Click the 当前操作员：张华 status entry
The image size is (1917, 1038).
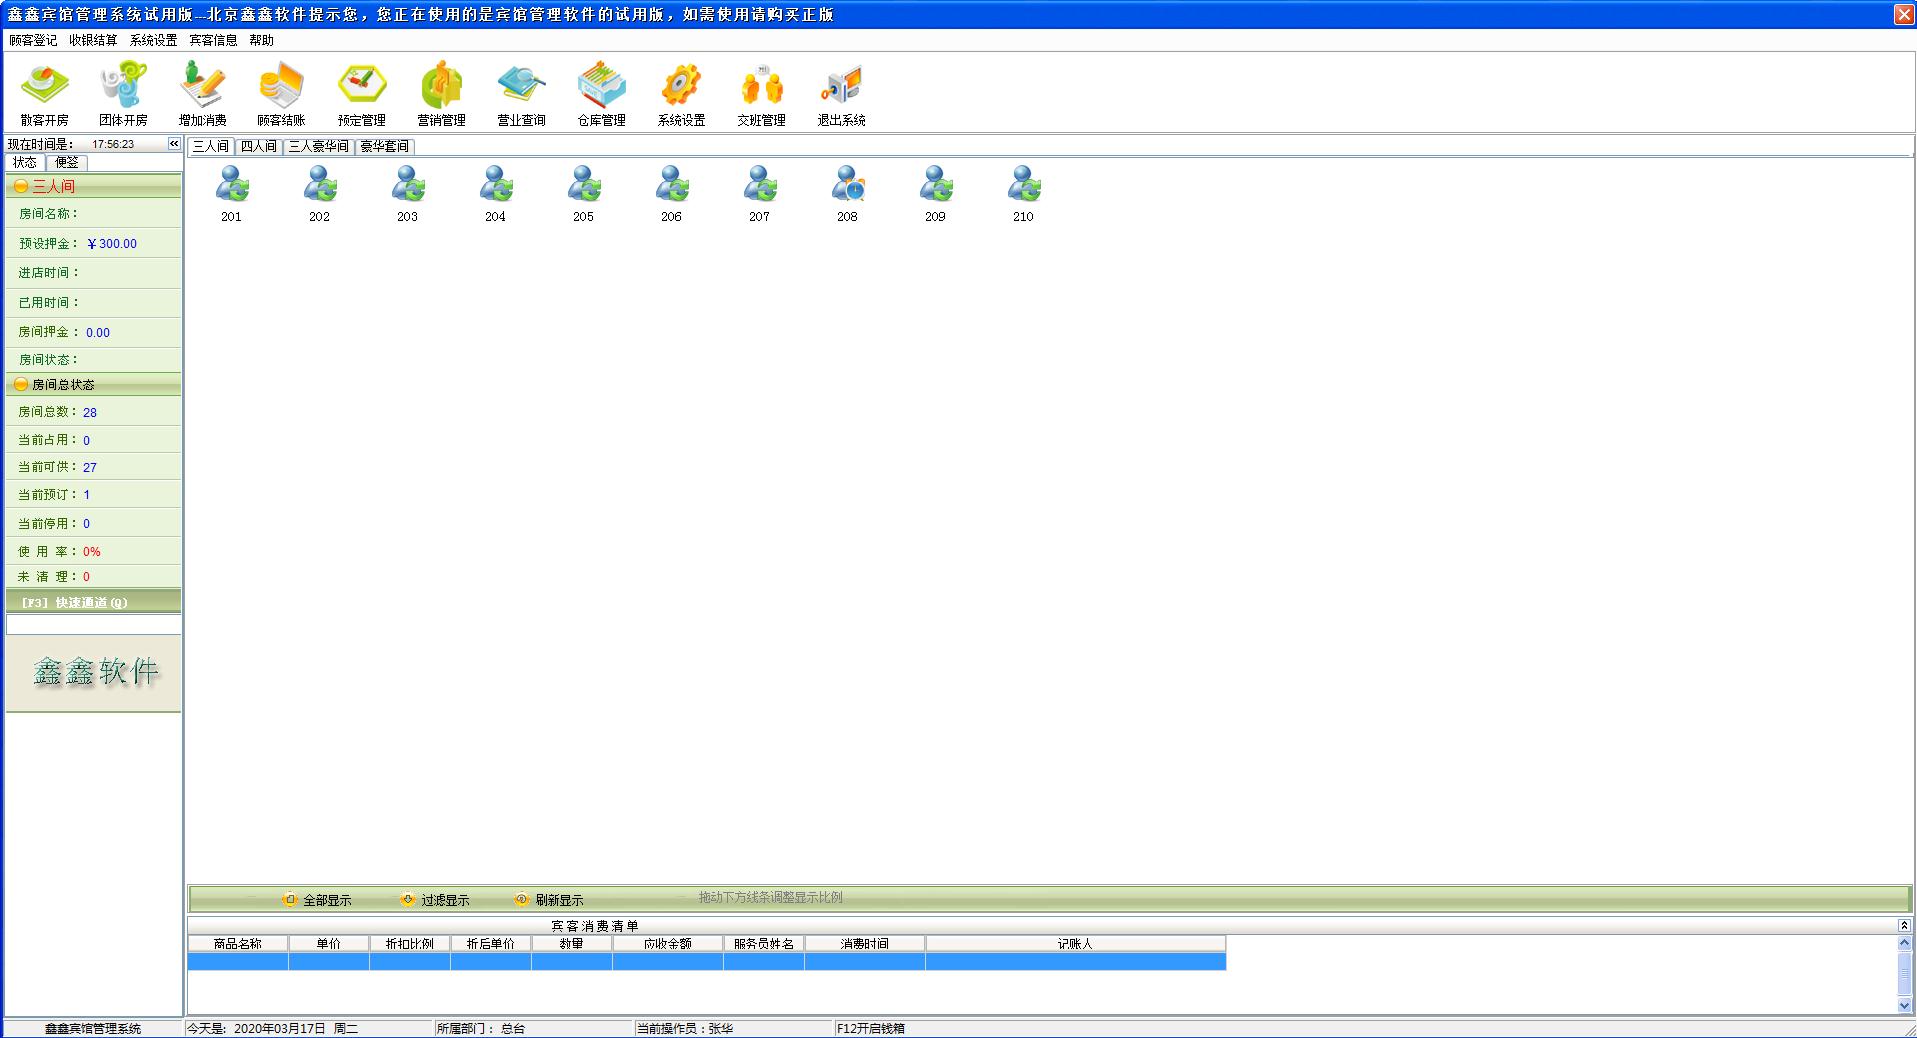click(x=685, y=1028)
